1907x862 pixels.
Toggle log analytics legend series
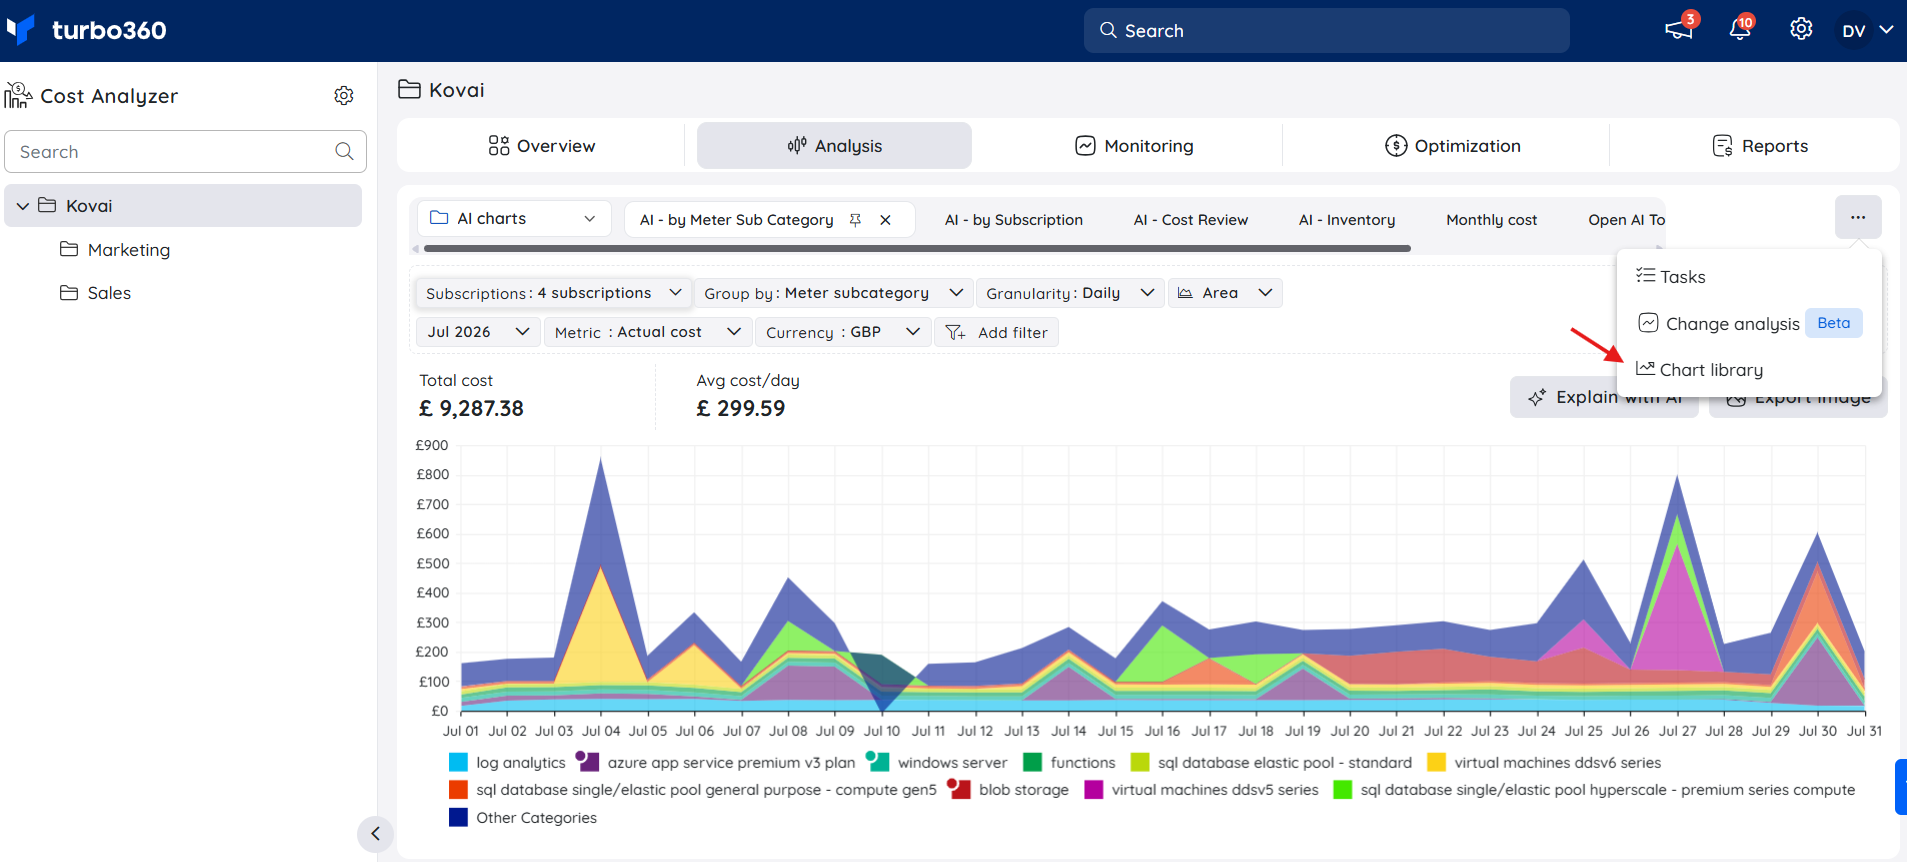coord(507,762)
